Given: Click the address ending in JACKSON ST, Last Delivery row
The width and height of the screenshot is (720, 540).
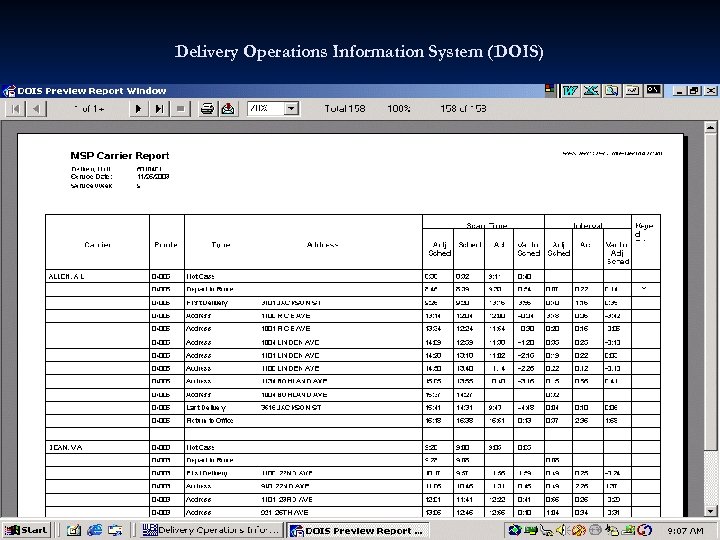Looking at the screenshot, I should click(291, 408).
